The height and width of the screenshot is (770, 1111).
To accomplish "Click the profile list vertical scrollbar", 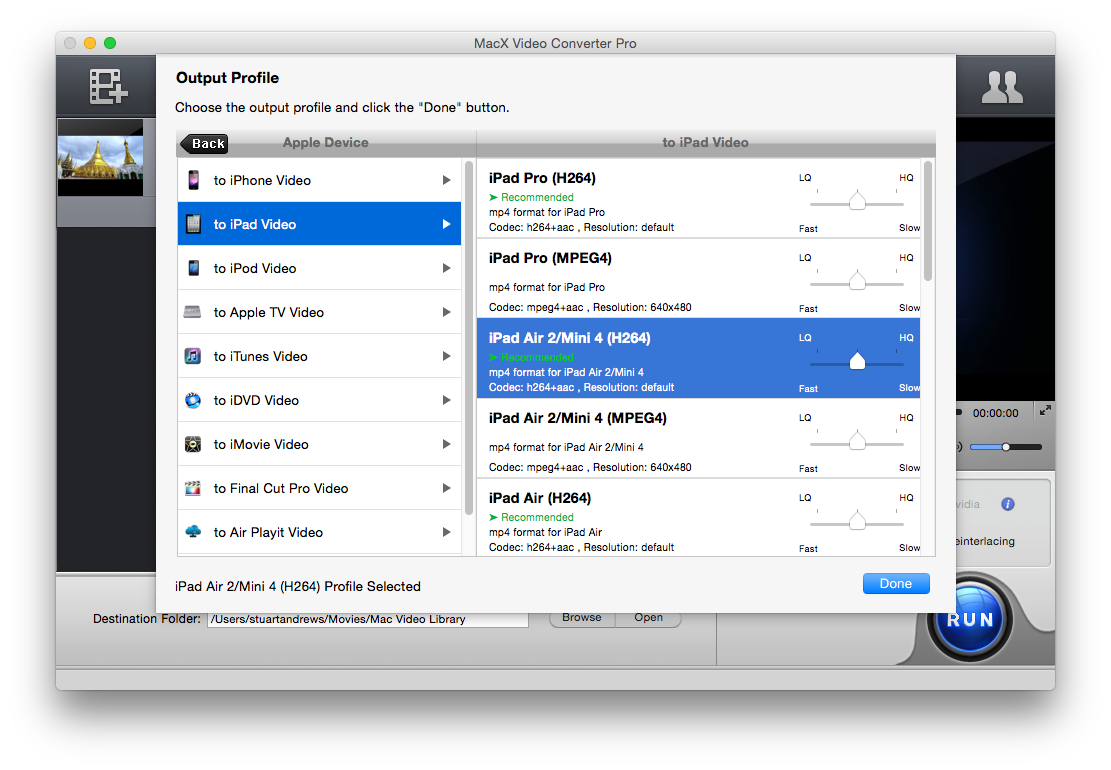I will pyautogui.click(x=927, y=221).
